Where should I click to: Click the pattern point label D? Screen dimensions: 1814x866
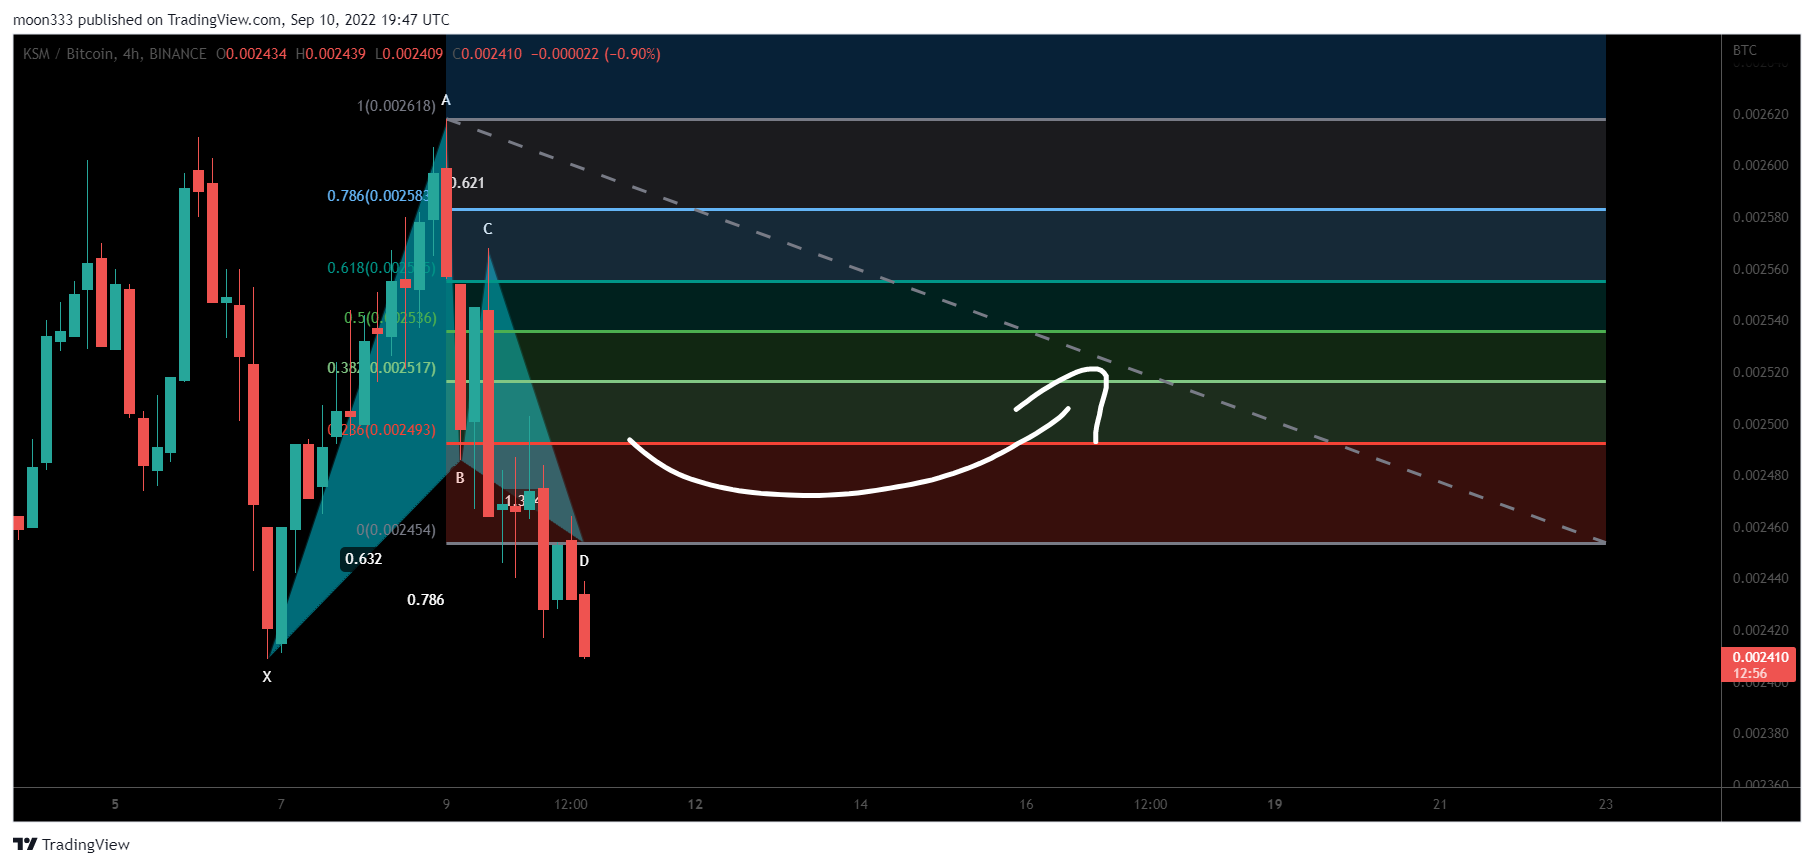coord(584,561)
